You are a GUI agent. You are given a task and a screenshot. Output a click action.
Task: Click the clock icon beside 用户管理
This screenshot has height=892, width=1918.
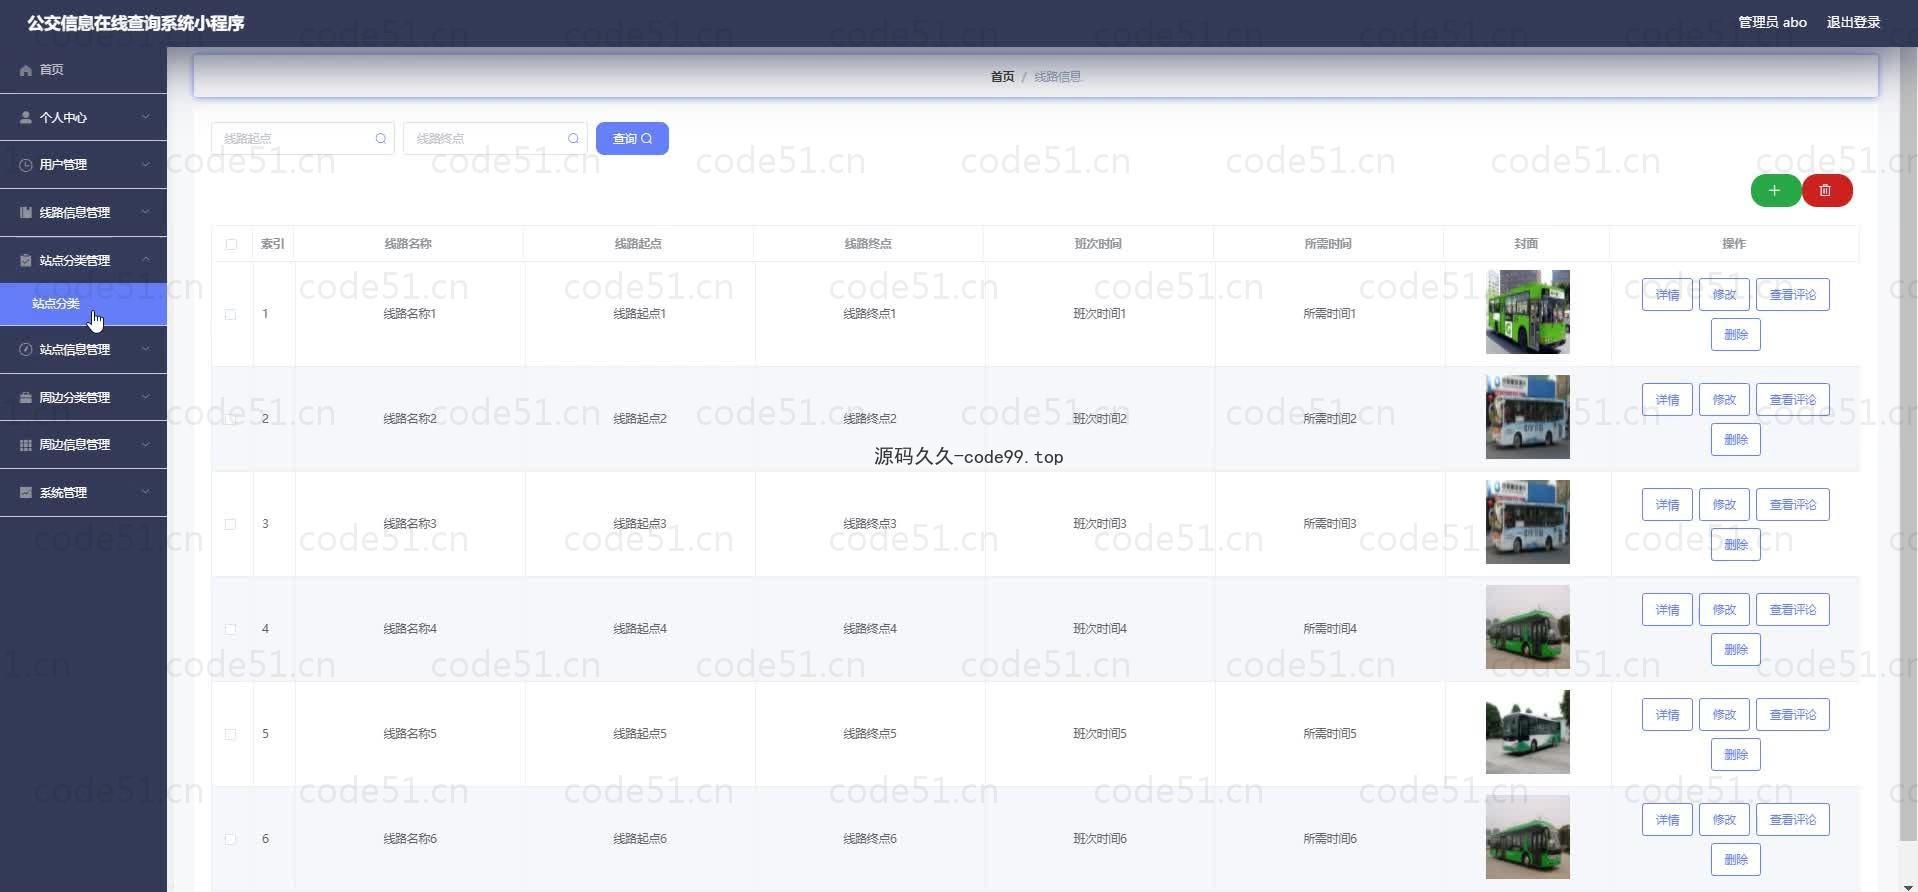(x=26, y=165)
